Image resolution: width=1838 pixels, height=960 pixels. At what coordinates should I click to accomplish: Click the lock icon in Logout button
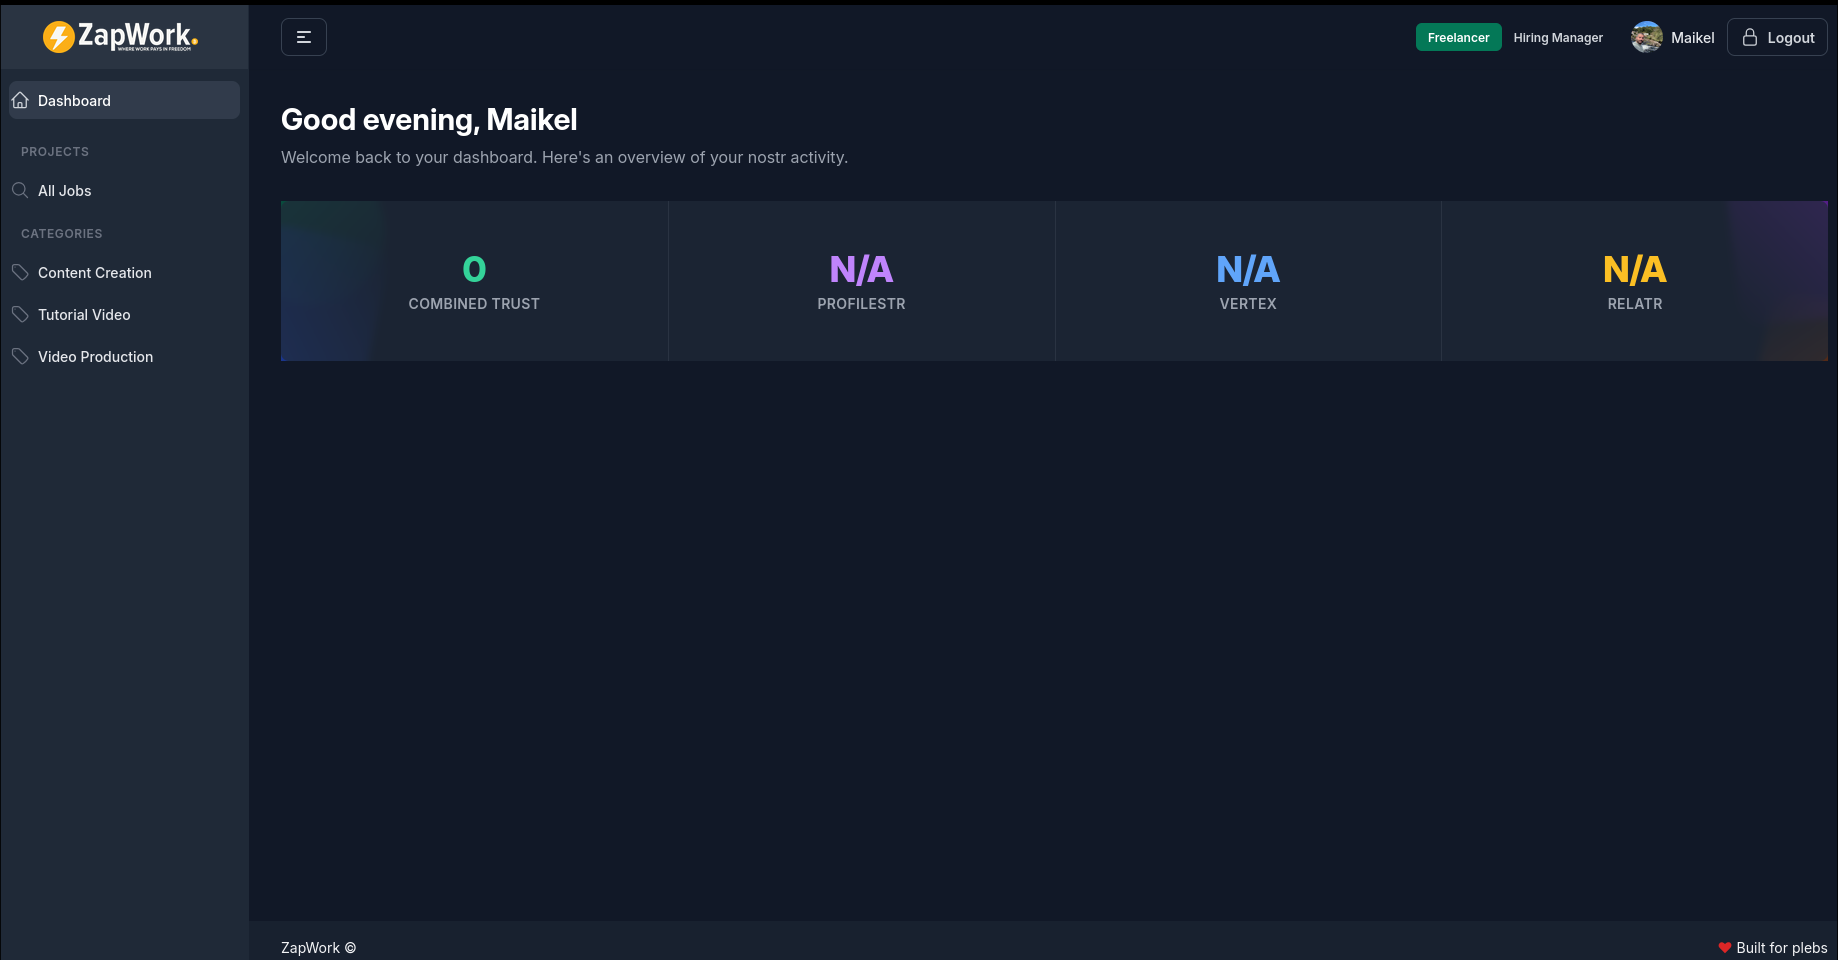(x=1750, y=37)
